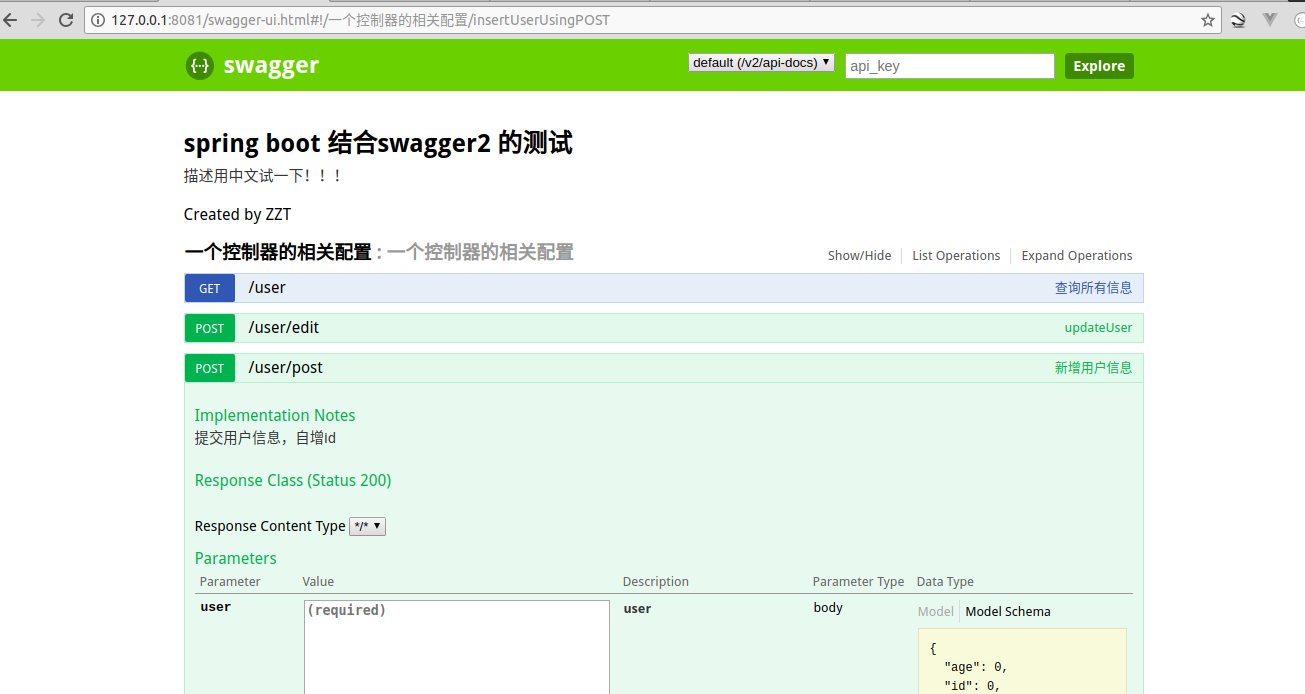Click the 'Created by ZZT' text
This screenshot has height=694, width=1305.
[x=238, y=214]
